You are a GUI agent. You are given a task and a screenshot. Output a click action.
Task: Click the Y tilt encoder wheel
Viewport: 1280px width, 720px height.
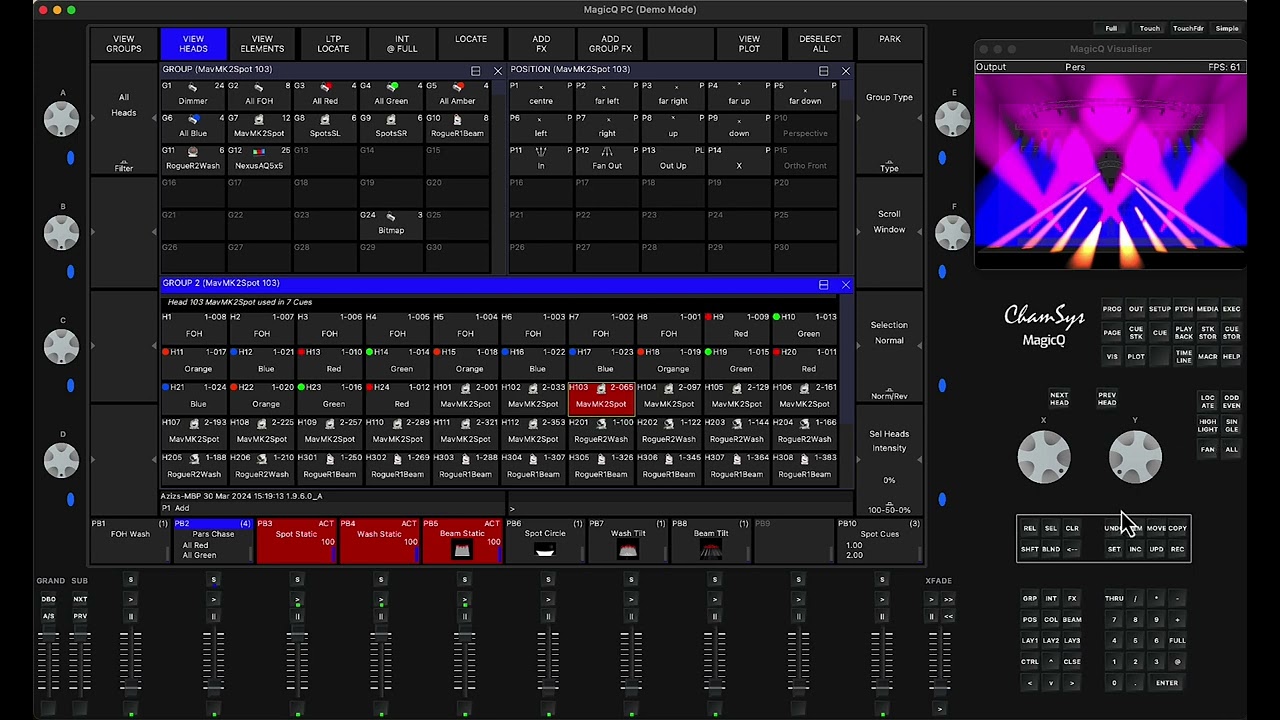pos(1135,458)
